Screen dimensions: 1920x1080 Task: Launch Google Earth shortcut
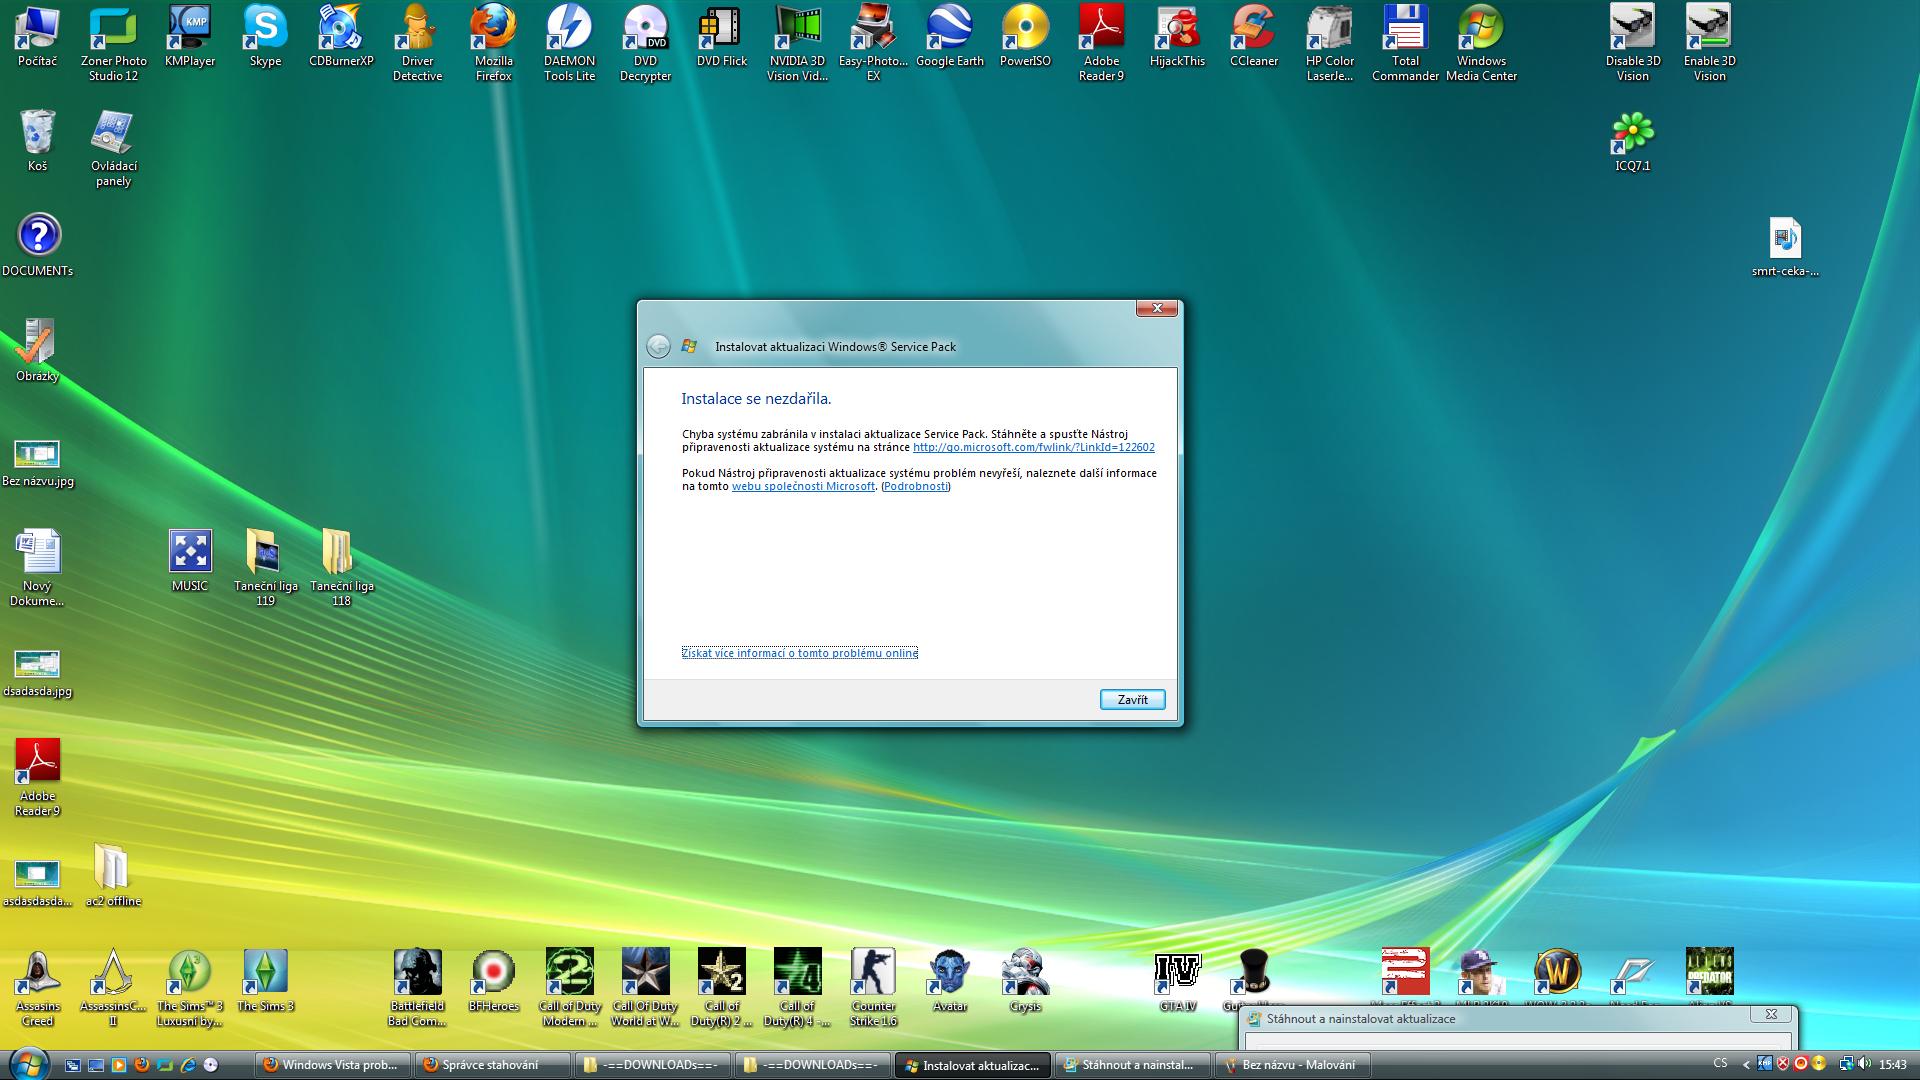coord(949,30)
